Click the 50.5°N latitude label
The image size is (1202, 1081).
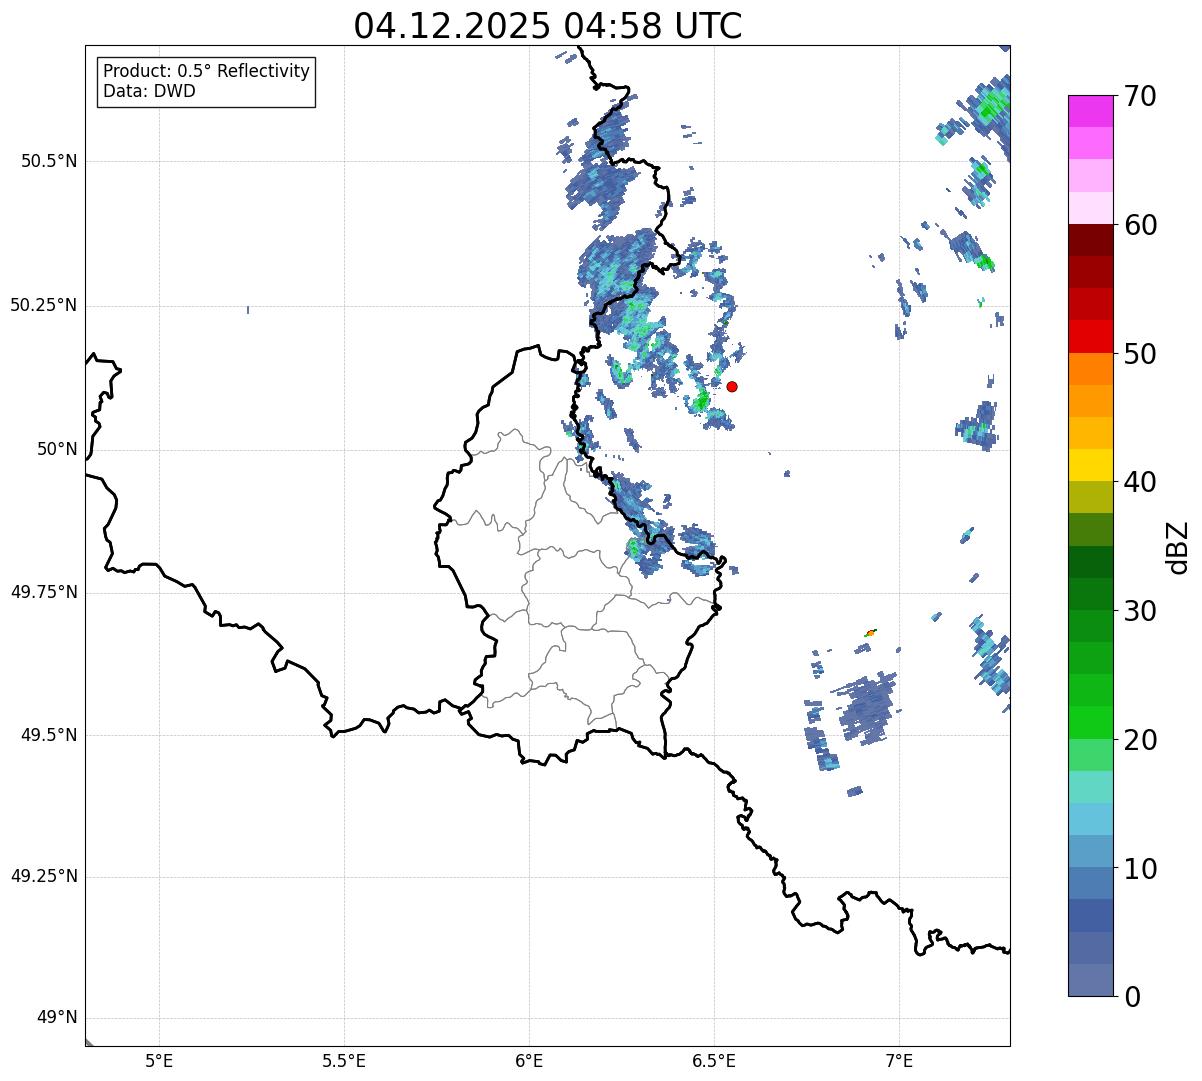49,161
